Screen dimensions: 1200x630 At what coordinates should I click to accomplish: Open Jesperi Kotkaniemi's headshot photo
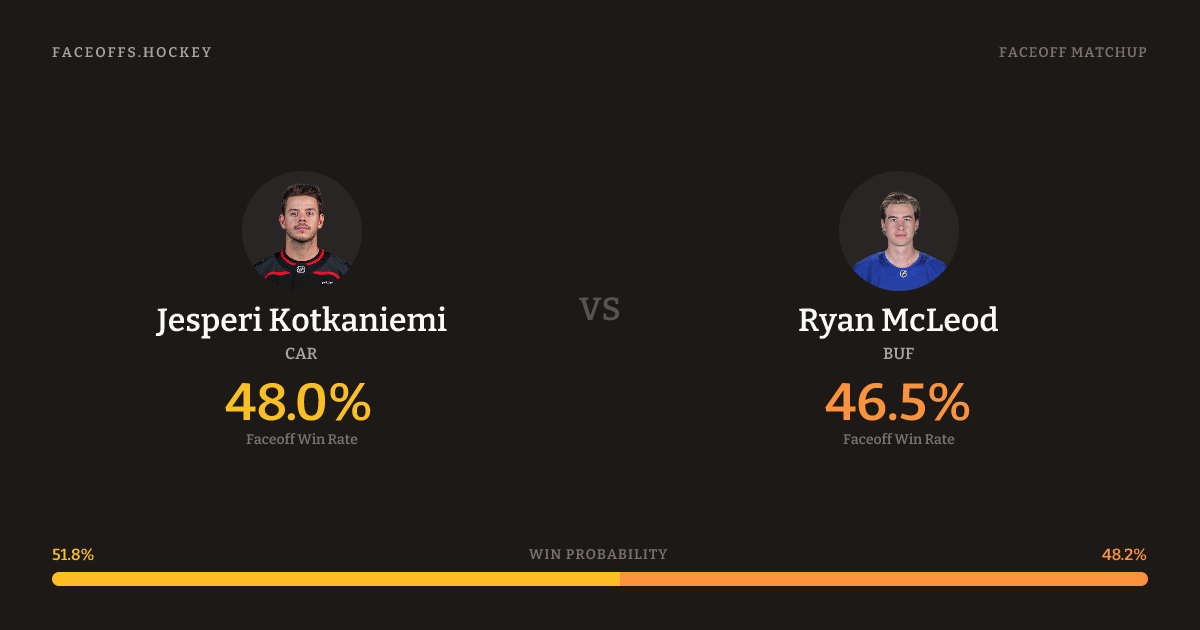point(301,231)
